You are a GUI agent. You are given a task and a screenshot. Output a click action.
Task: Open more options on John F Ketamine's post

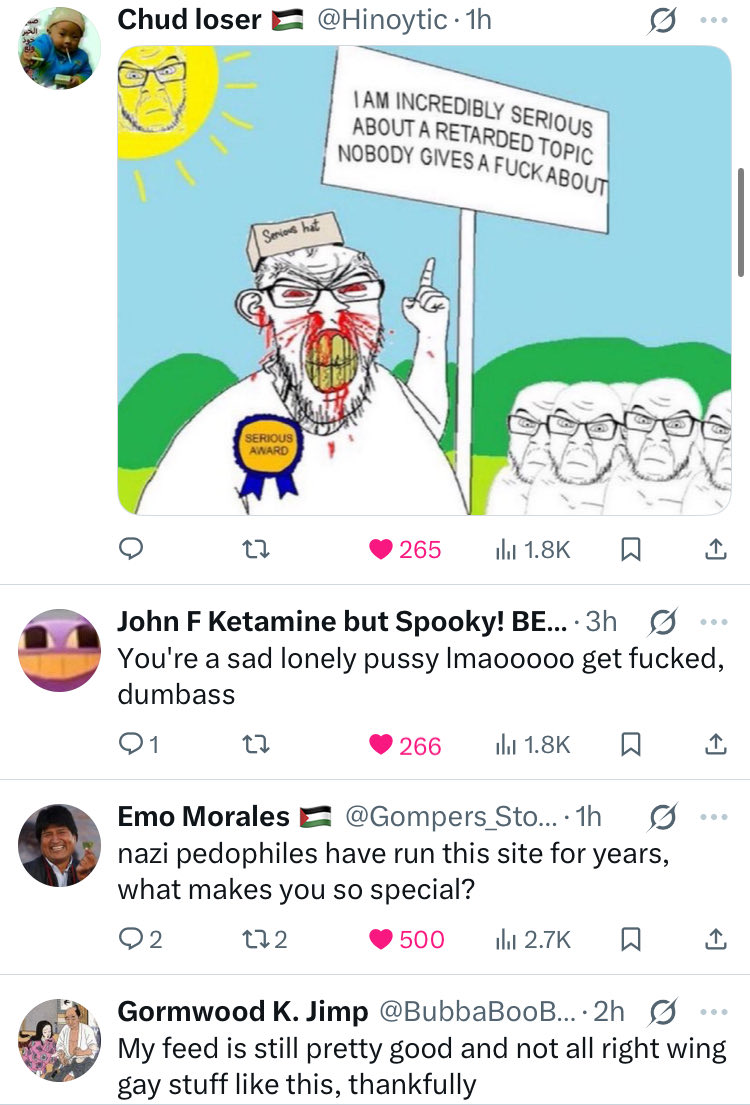(712, 621)
